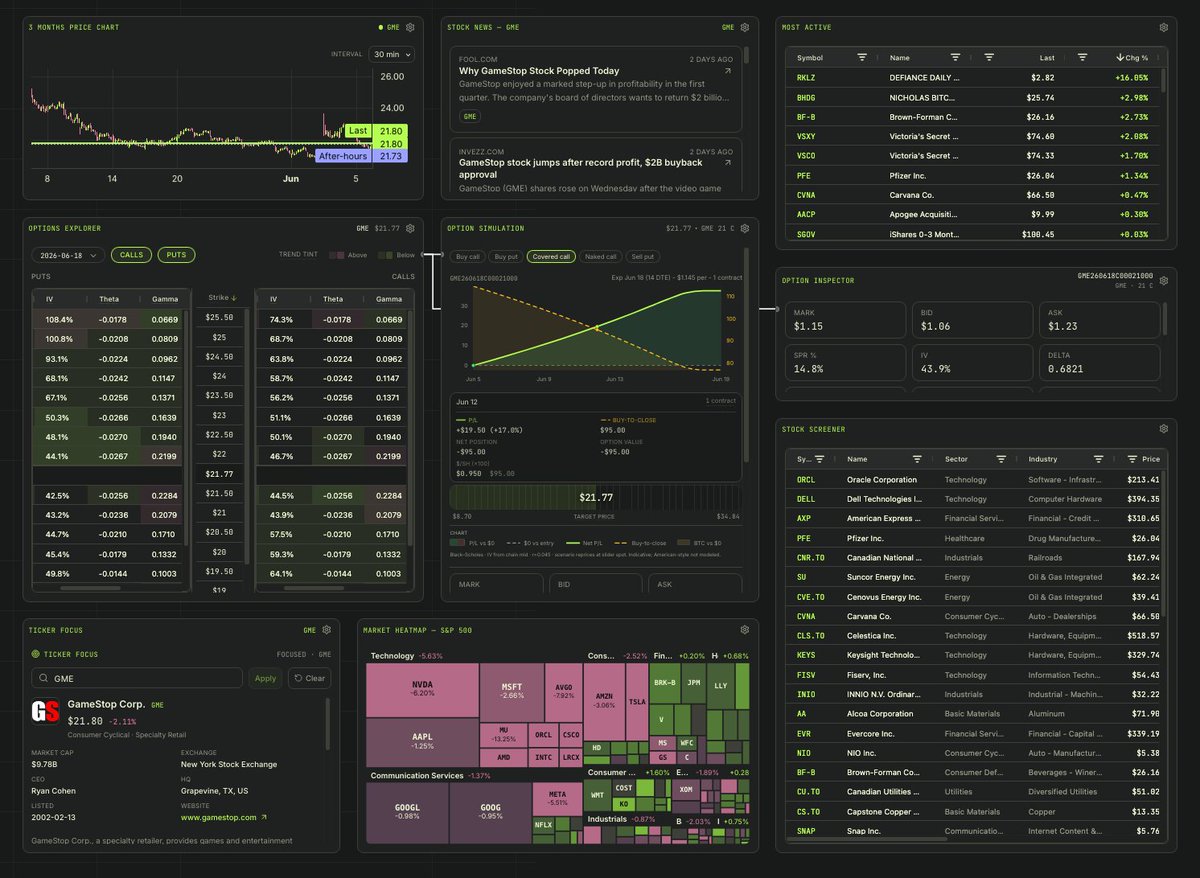Click NVDA tile in the market heatmap
The image size is (1200, 878).
click(423, 691)
